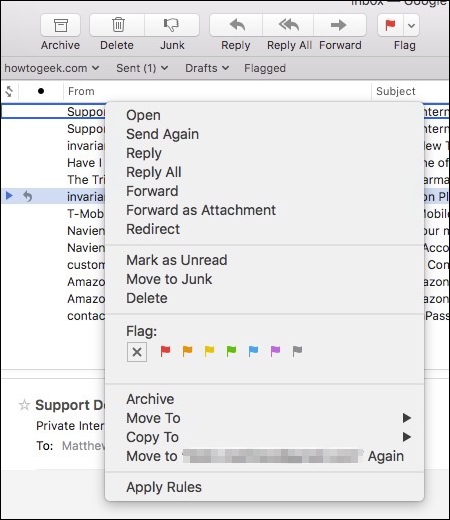Expand the invariant thread disclosure triangle
Image resolution: width=450 pixels, height=520 pixels.
[9, 196]
